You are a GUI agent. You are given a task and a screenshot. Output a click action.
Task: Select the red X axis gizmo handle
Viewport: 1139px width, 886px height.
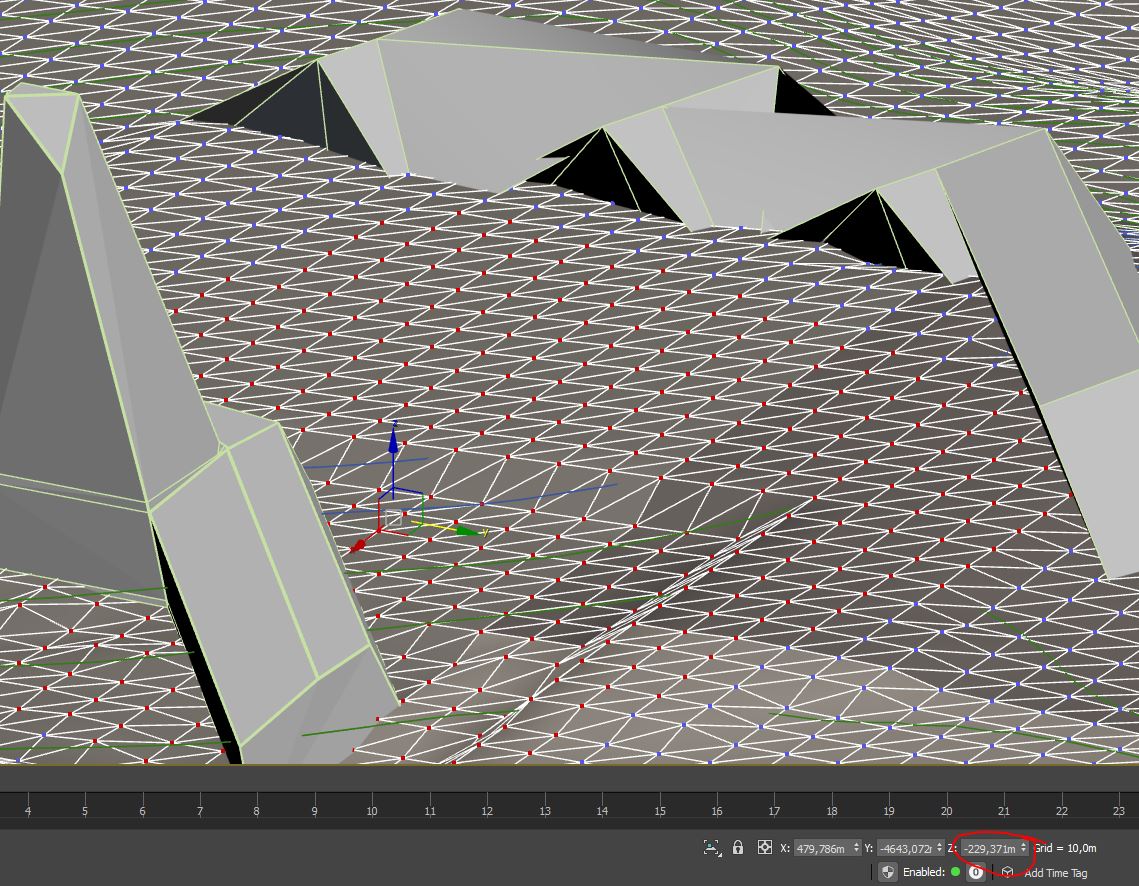(359, 546)
